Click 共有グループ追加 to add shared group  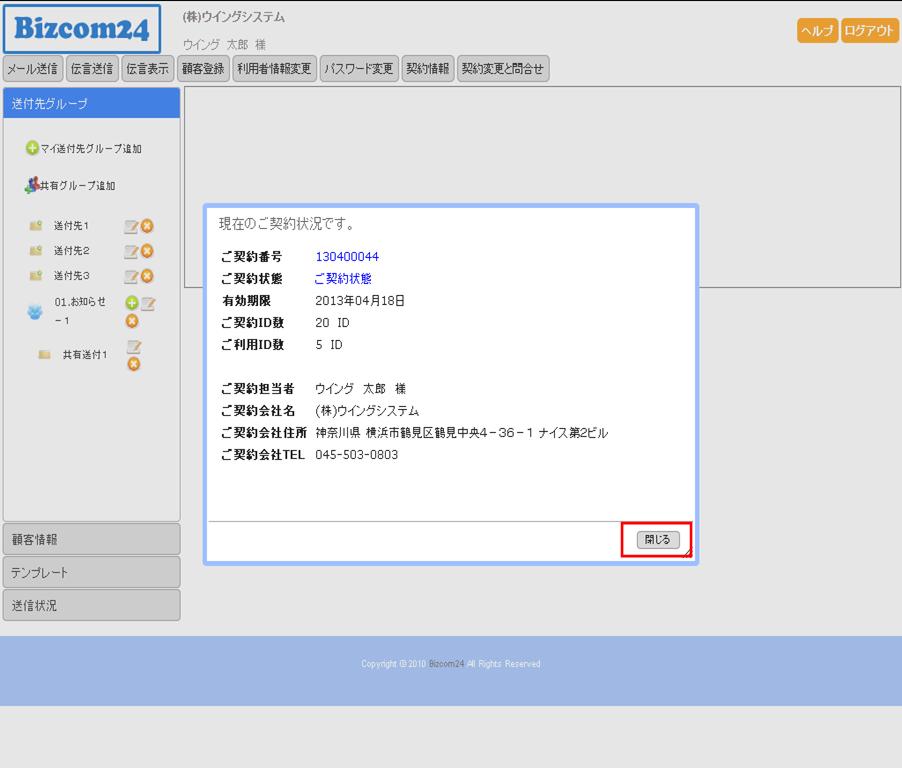click(70, 186)
